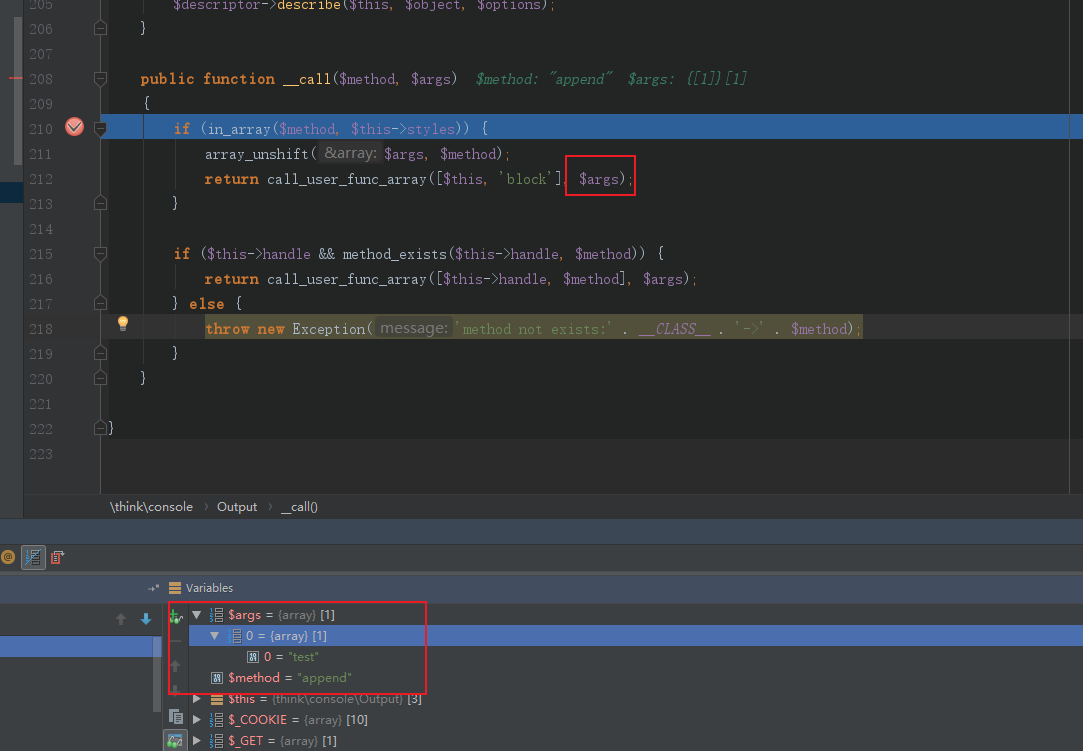Viewport: 1083px width, 751px height.
Task: Click the __call() breadcrumb
Action: pyautogui.click(x=299, y=506)
